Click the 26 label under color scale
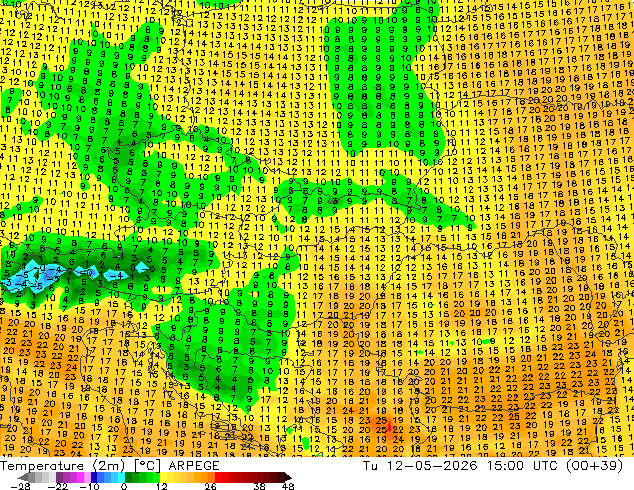The height and width of the screenshot is (490, 634). (210, 486)
